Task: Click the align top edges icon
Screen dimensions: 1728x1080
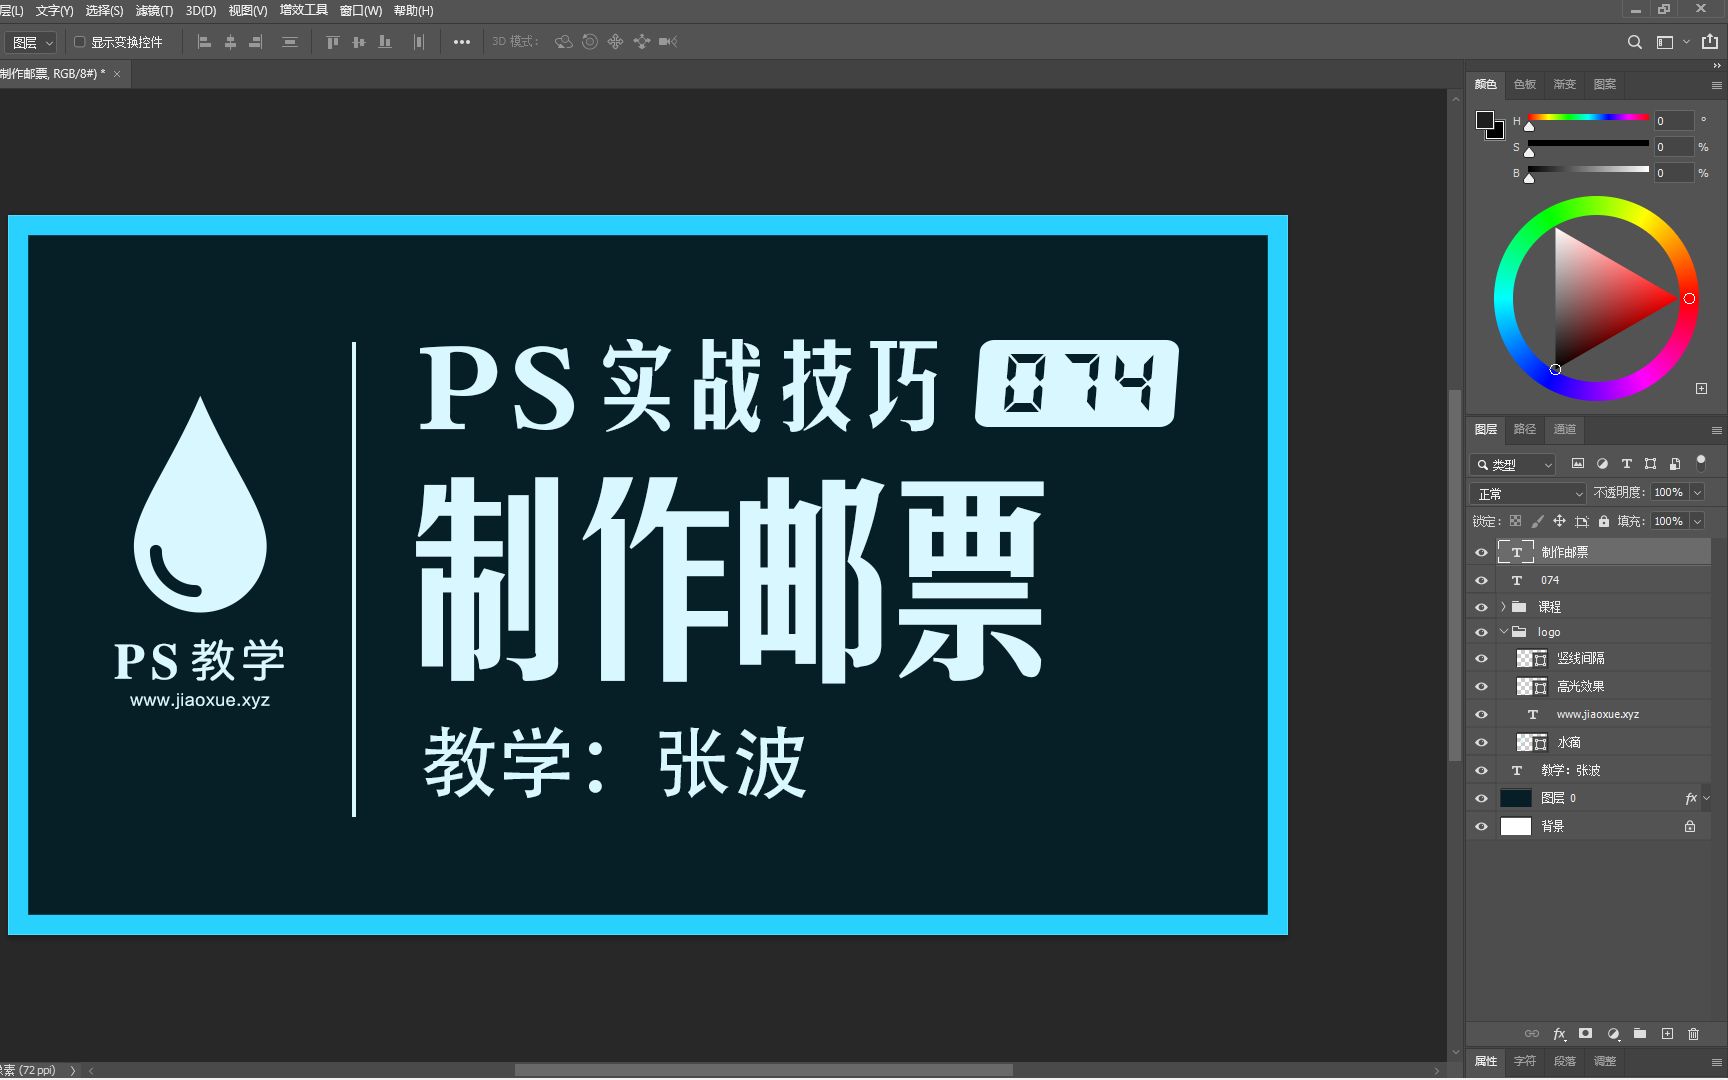Action: (333, 42)
